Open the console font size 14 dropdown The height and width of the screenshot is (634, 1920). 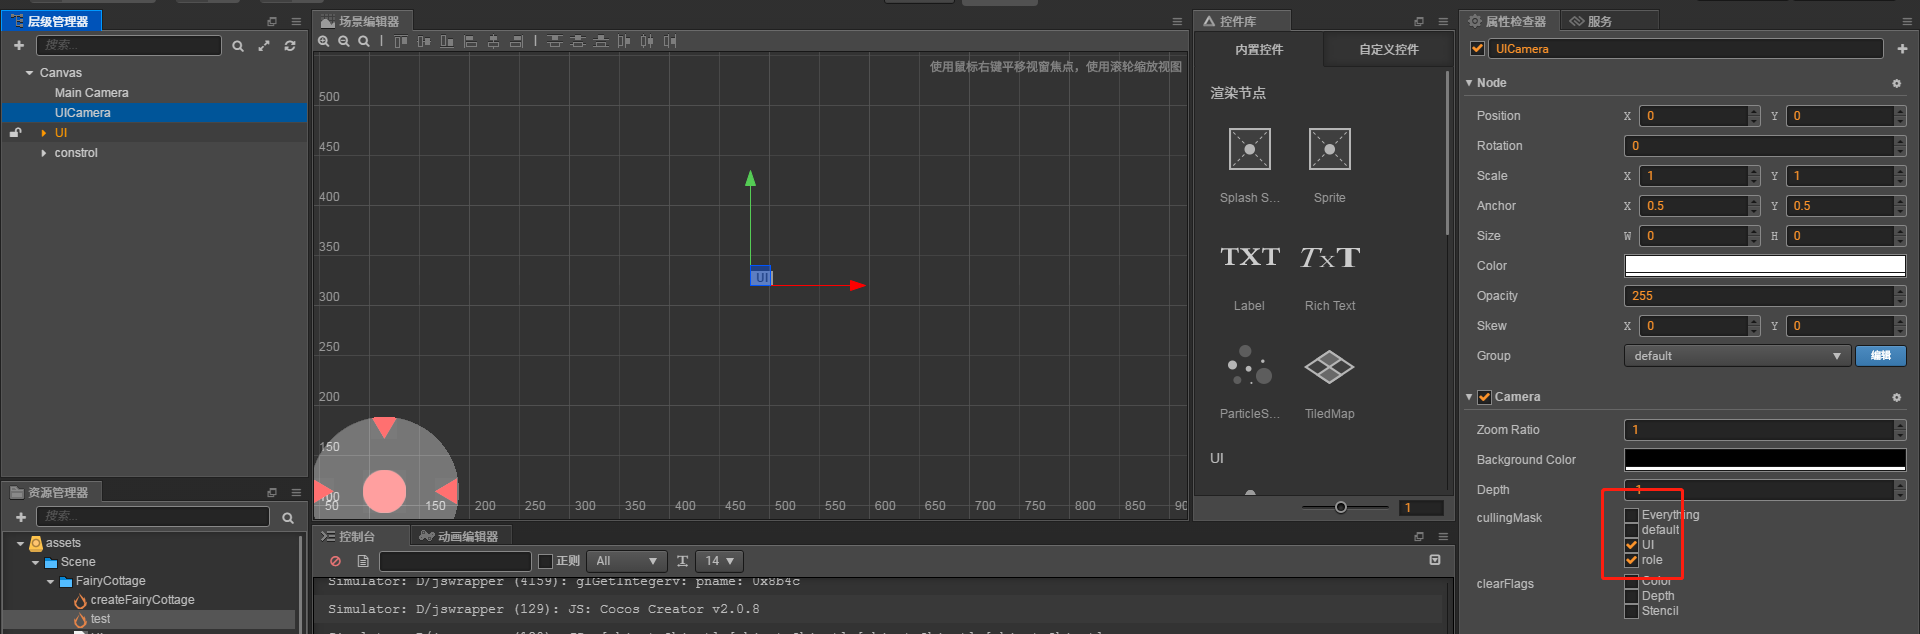click(x=719, y=561)
